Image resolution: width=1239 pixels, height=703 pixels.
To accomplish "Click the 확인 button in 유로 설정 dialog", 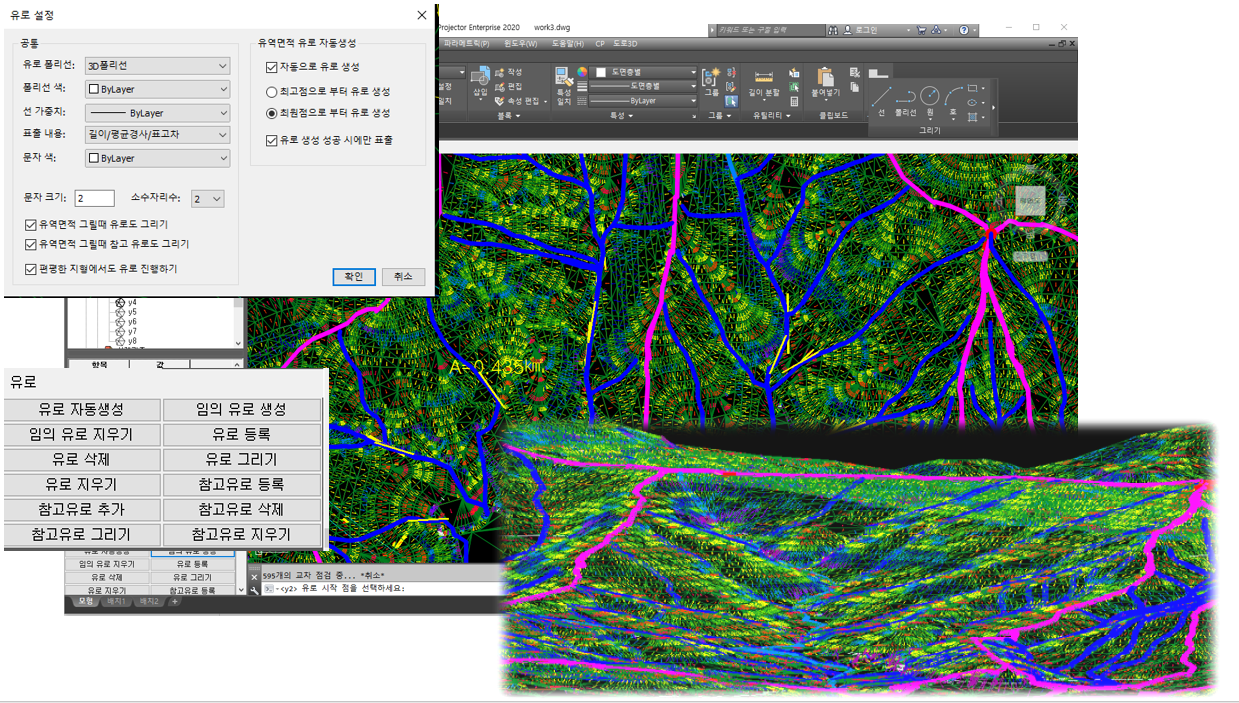I will click(x=354, y=277).
